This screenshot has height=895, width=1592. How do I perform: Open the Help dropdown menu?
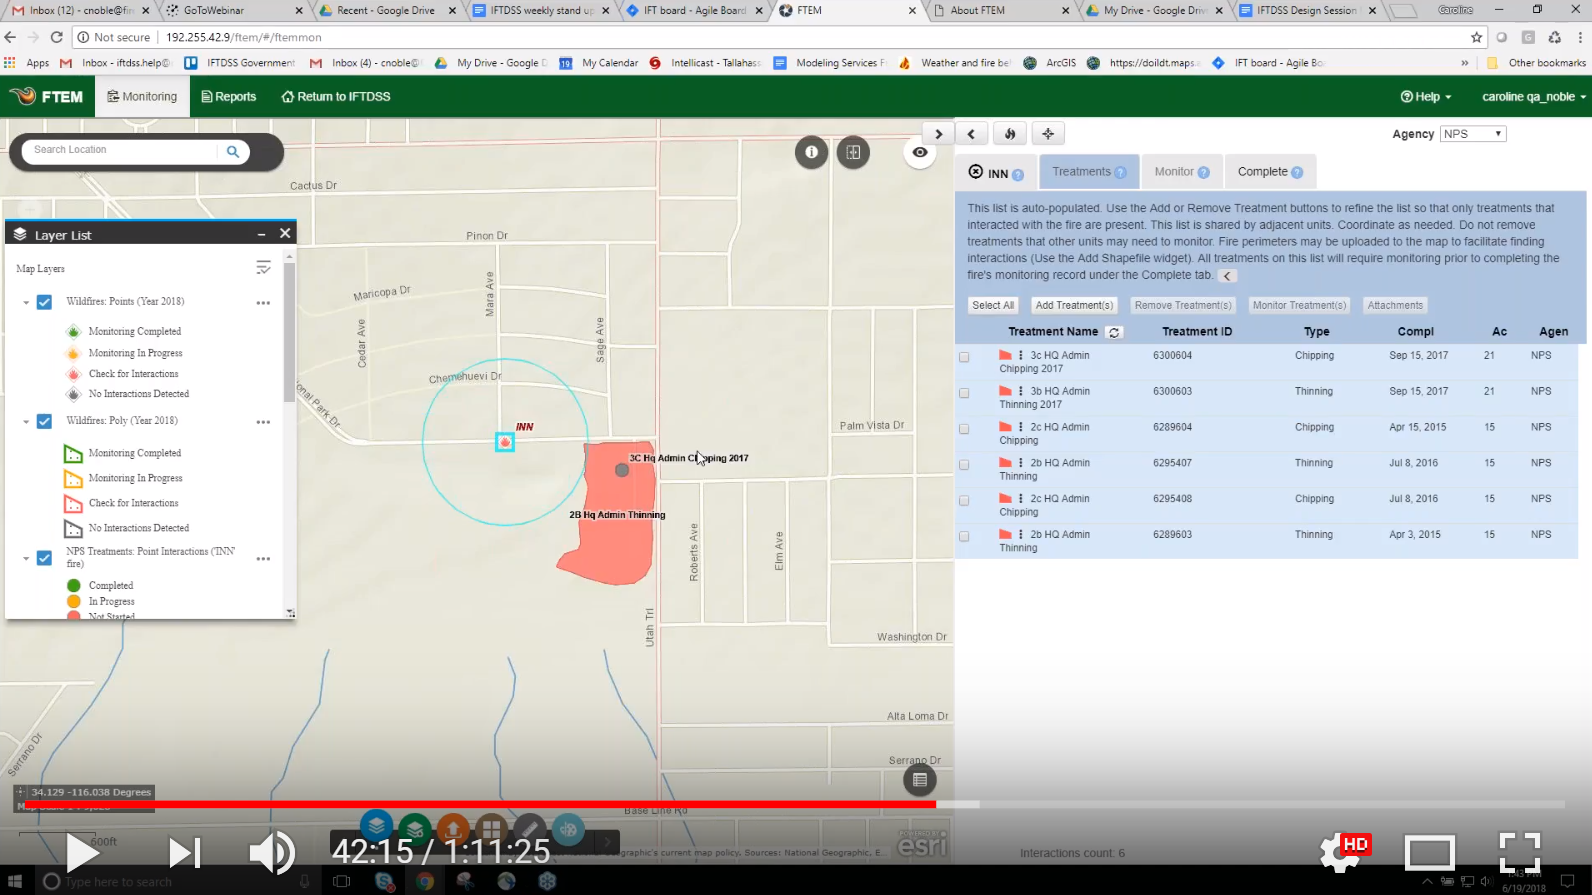pyautogui.click(x=1425, y=97)
